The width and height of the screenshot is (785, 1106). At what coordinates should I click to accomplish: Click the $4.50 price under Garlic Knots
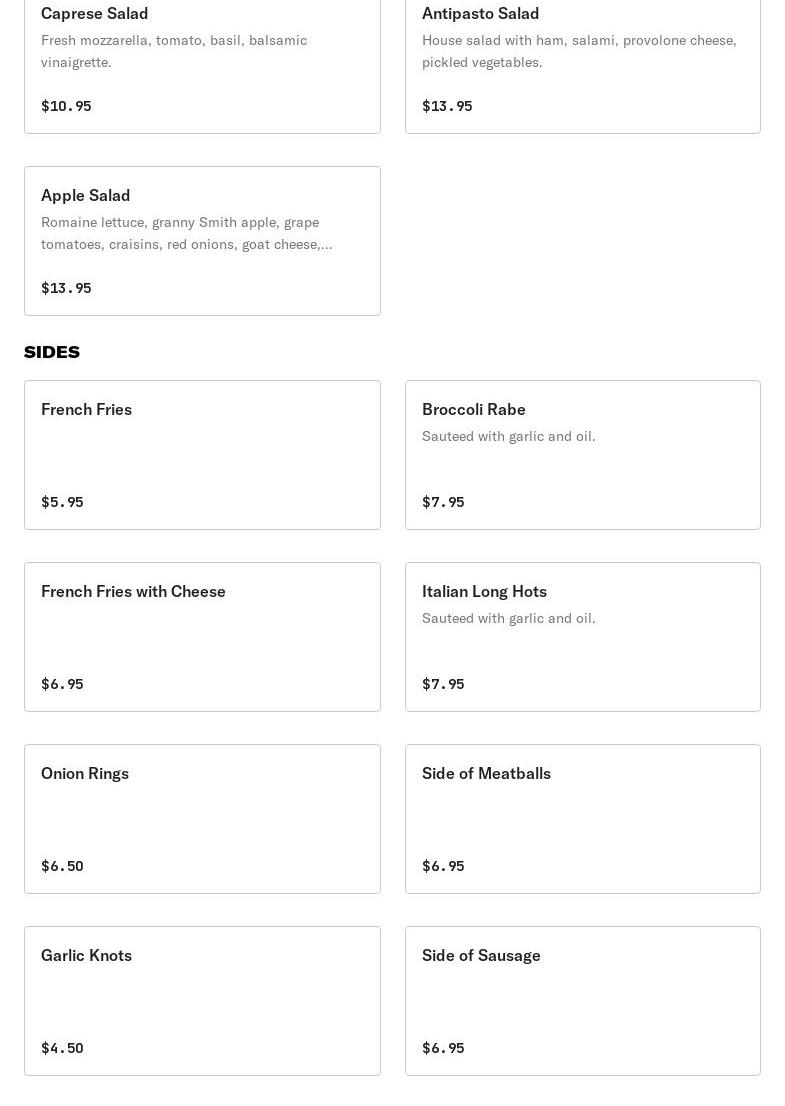click(x=62, y=1048)
